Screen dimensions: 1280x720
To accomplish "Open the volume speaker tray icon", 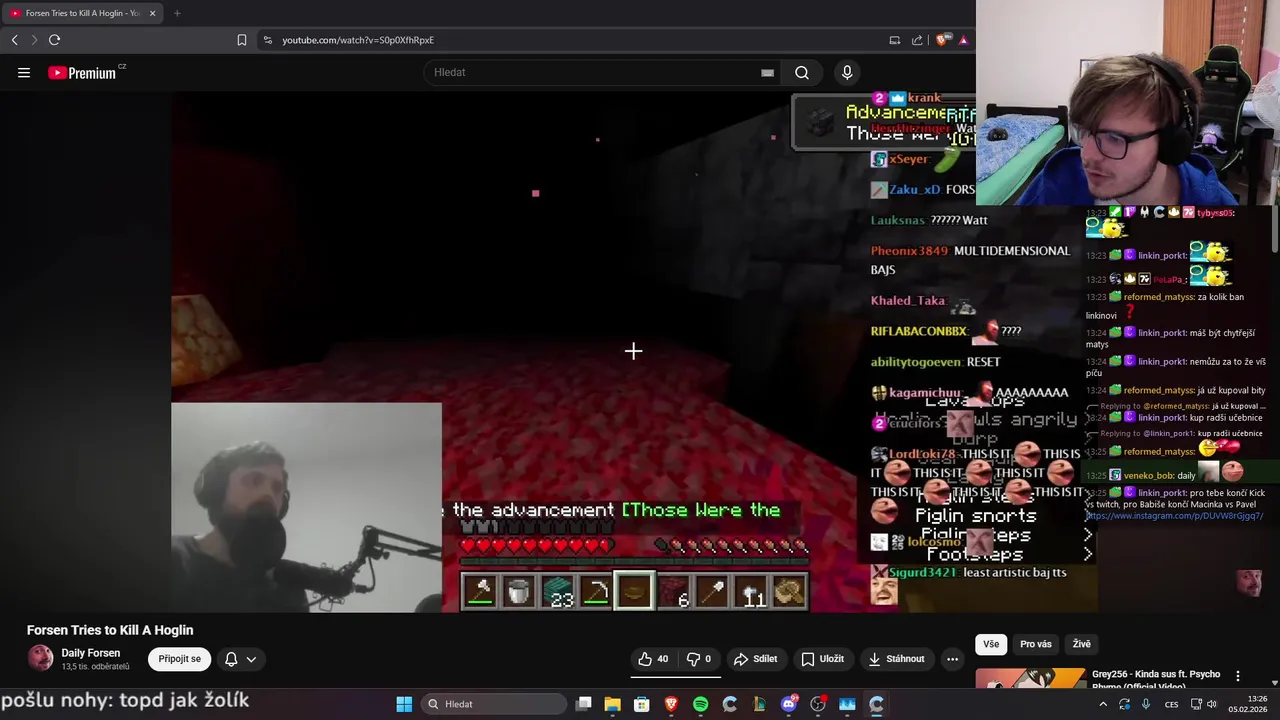I will tap(1211, 704).
